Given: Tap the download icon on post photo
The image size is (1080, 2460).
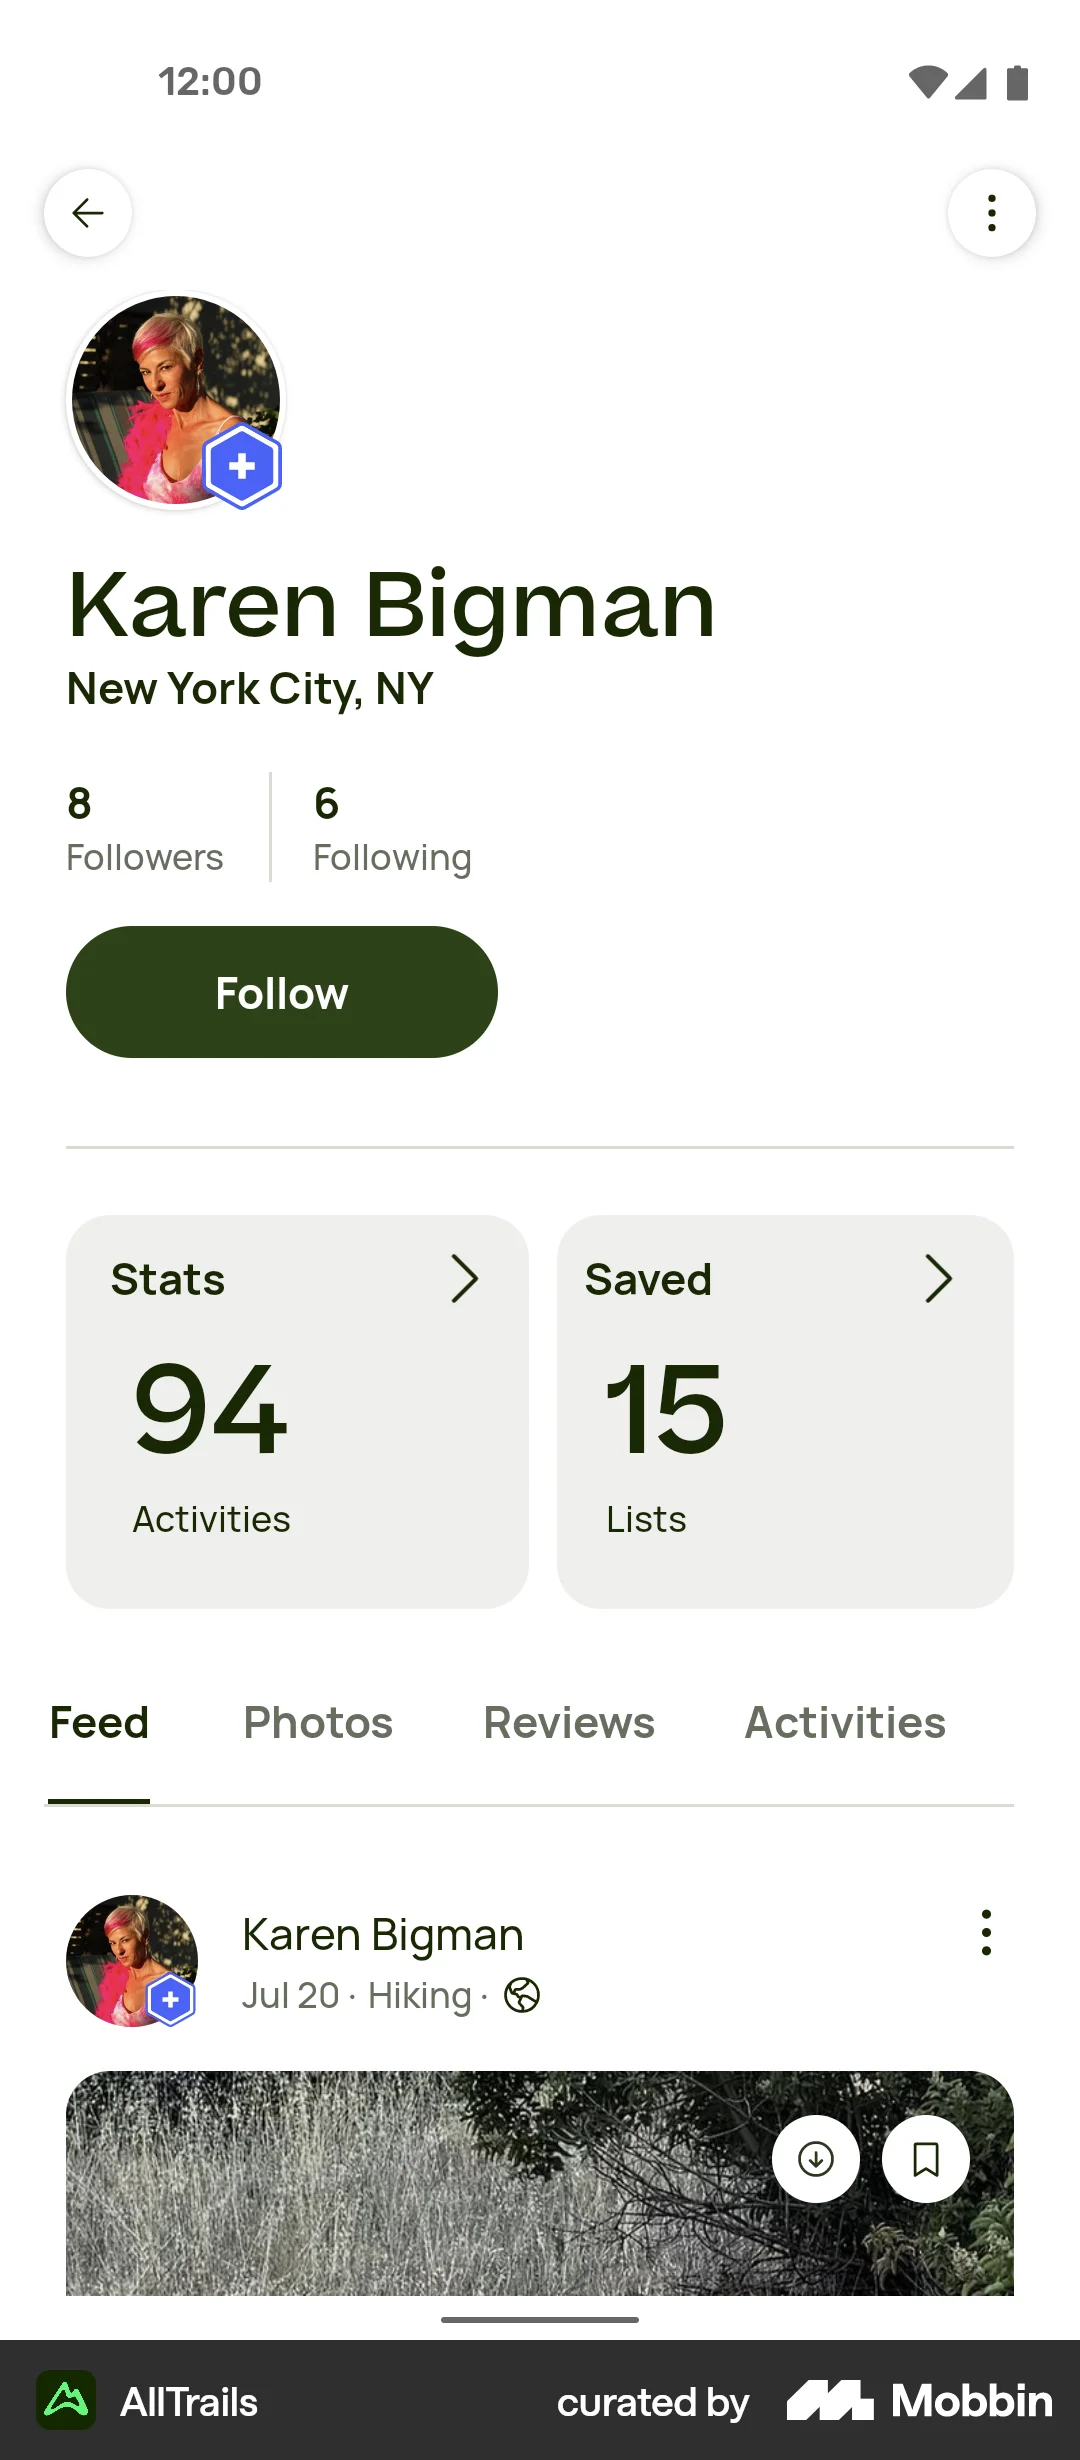Looking at the screenshot, I should (816, 2159).
